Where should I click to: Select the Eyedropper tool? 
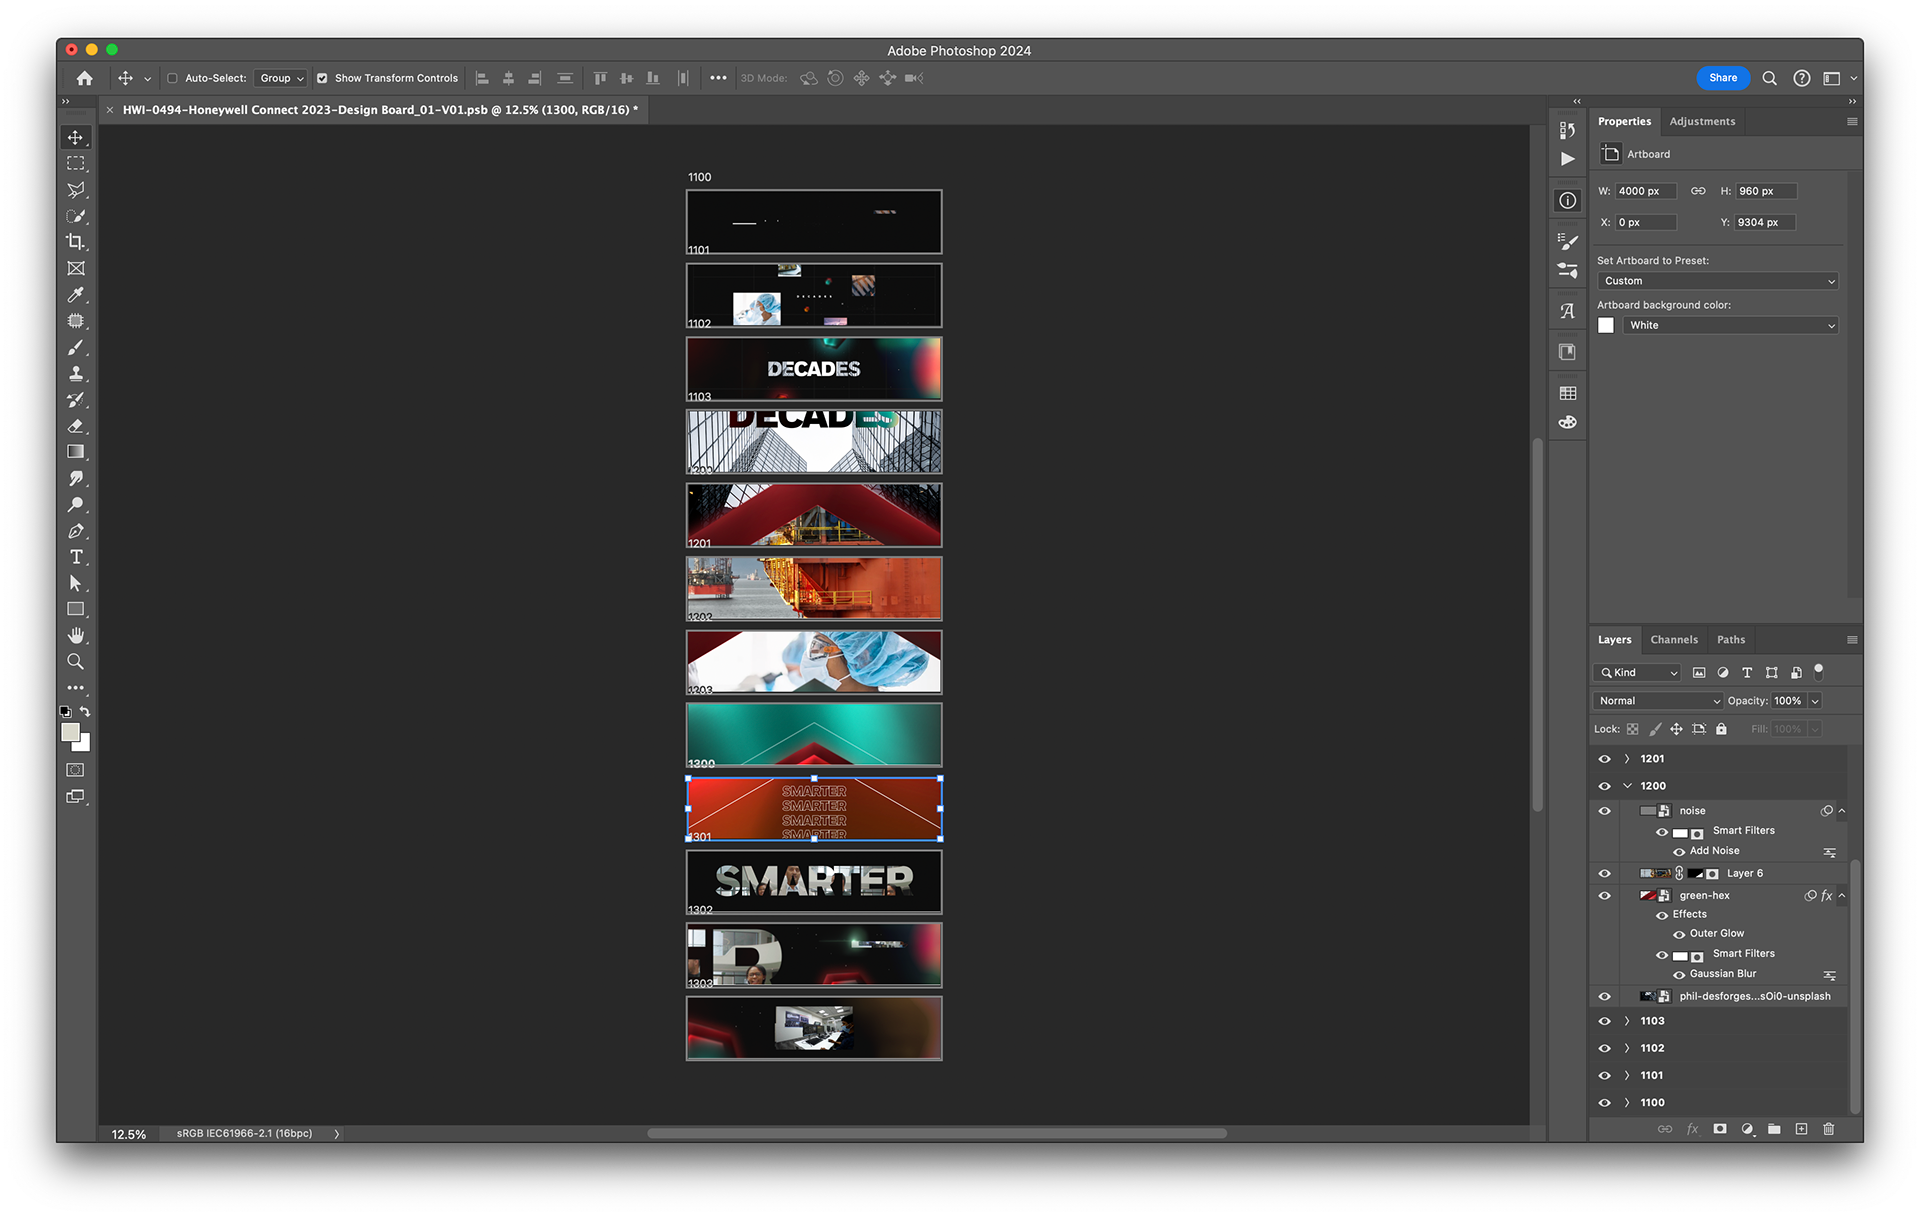tap(76, 294)
